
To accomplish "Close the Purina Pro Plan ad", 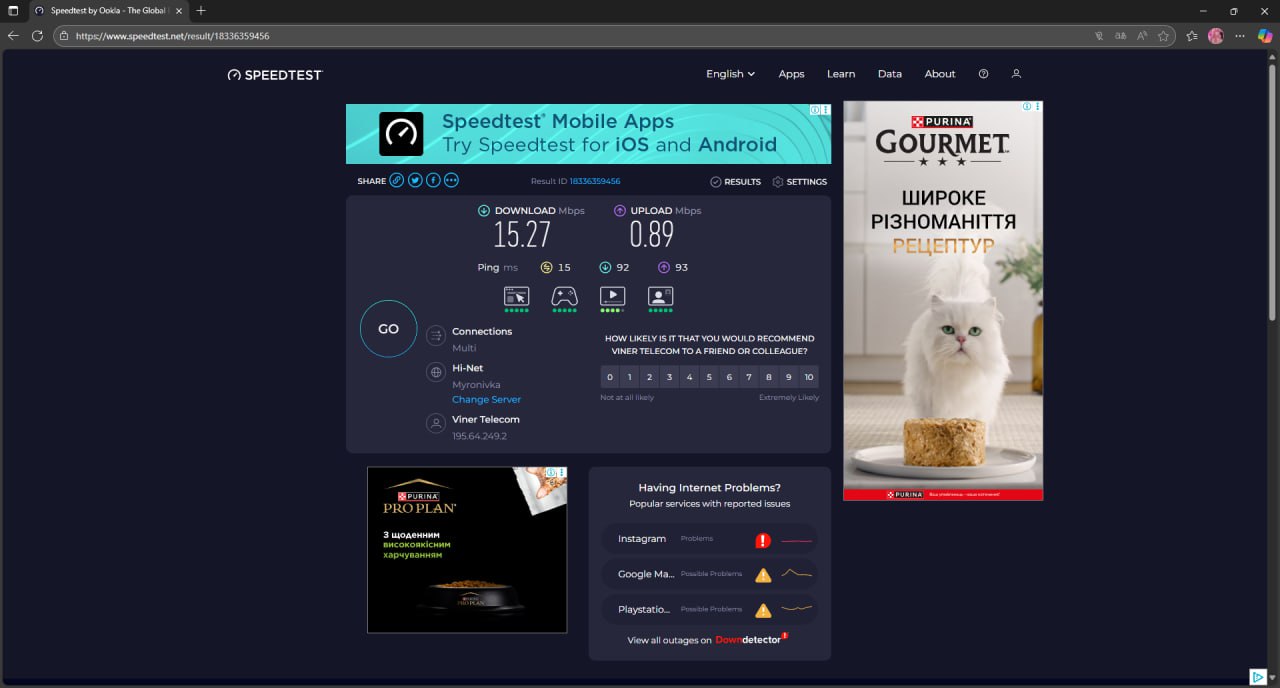I will pyautogui.click(x=562, y=472).
